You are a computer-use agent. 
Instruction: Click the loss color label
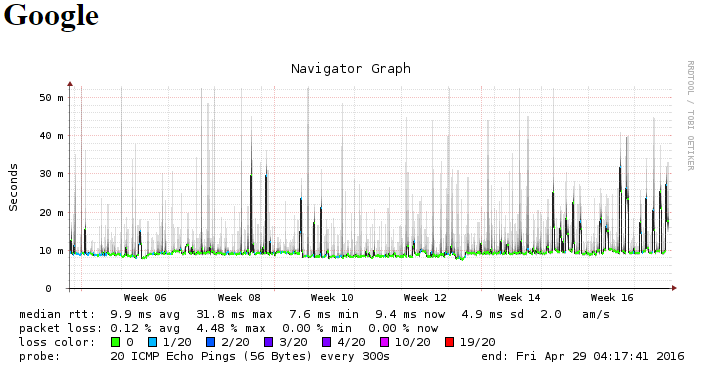57,342
